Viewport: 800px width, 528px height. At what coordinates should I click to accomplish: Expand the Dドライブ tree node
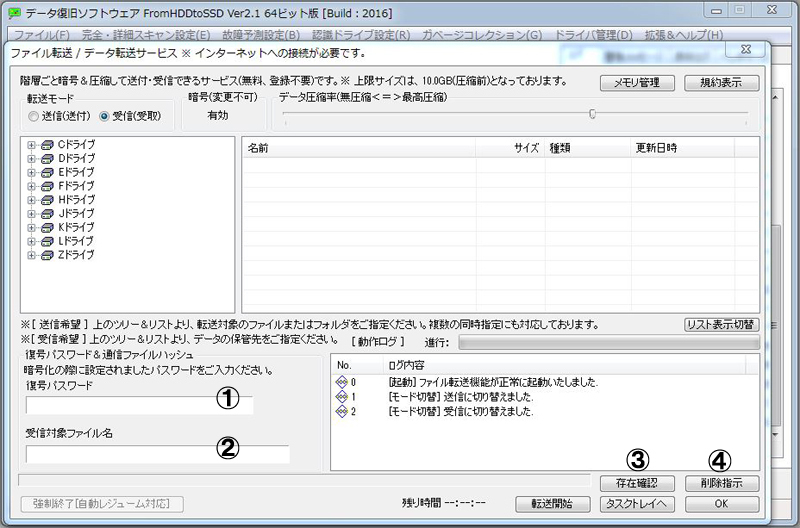pos(32,159)
